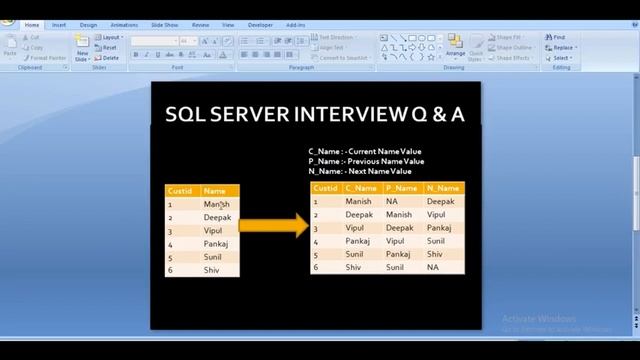Viewport: 640px width, 360px height.
Task: Click the orange arrow shape on slide
Action: pos(274,225)
